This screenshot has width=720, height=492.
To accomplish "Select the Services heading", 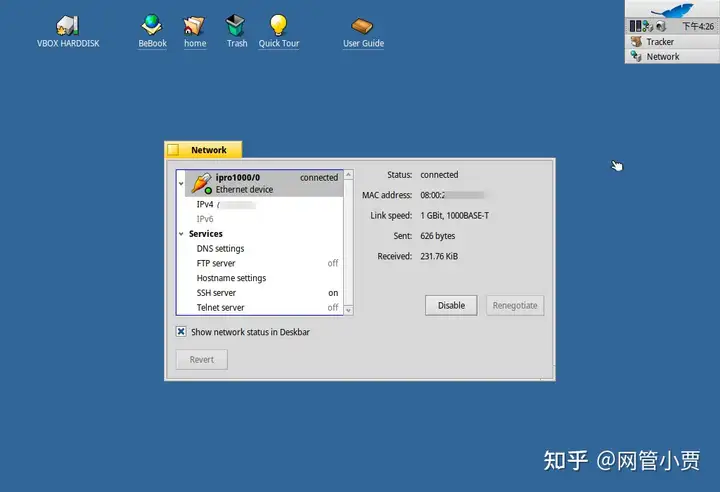I will tap(206, 234).
